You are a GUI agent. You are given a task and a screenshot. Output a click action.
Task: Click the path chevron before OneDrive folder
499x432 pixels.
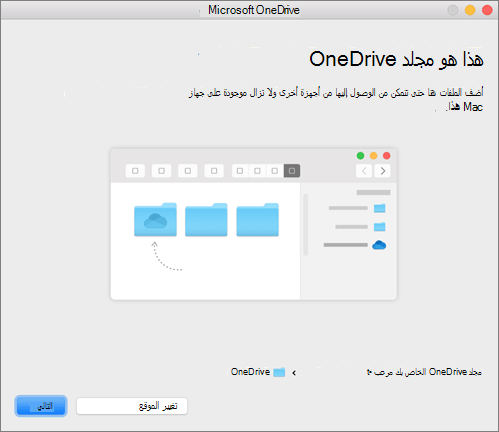(294, 373)
